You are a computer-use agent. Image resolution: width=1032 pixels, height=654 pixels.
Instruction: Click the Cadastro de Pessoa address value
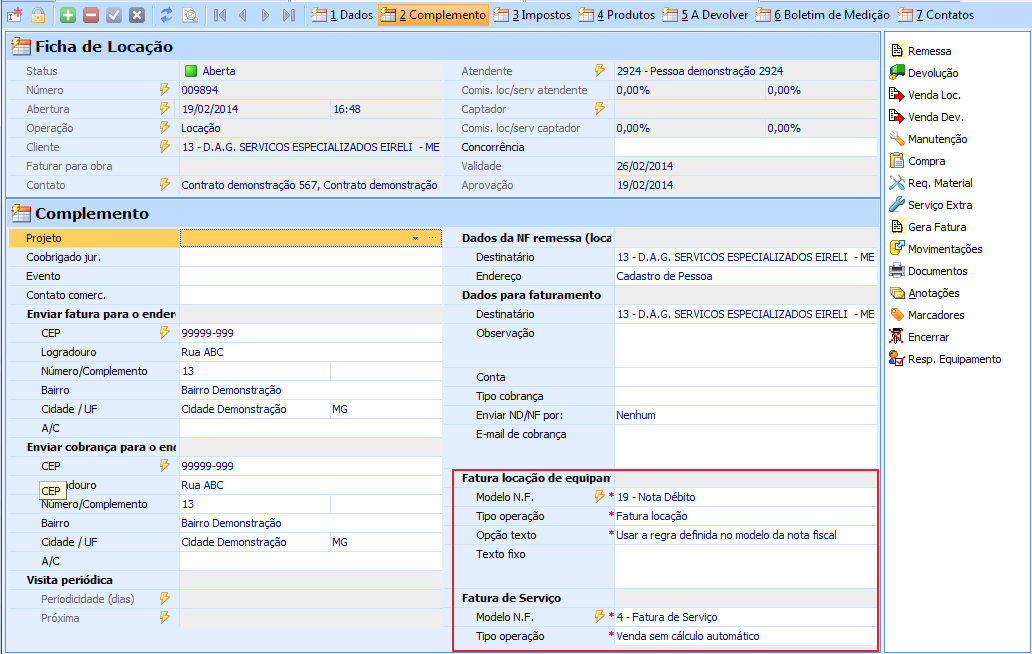coord(664,276)
